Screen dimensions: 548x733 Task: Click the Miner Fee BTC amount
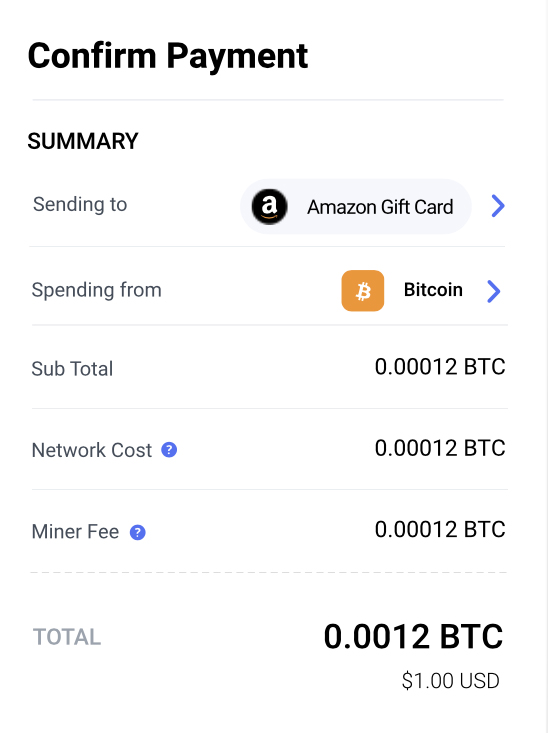tap(440, 529)
